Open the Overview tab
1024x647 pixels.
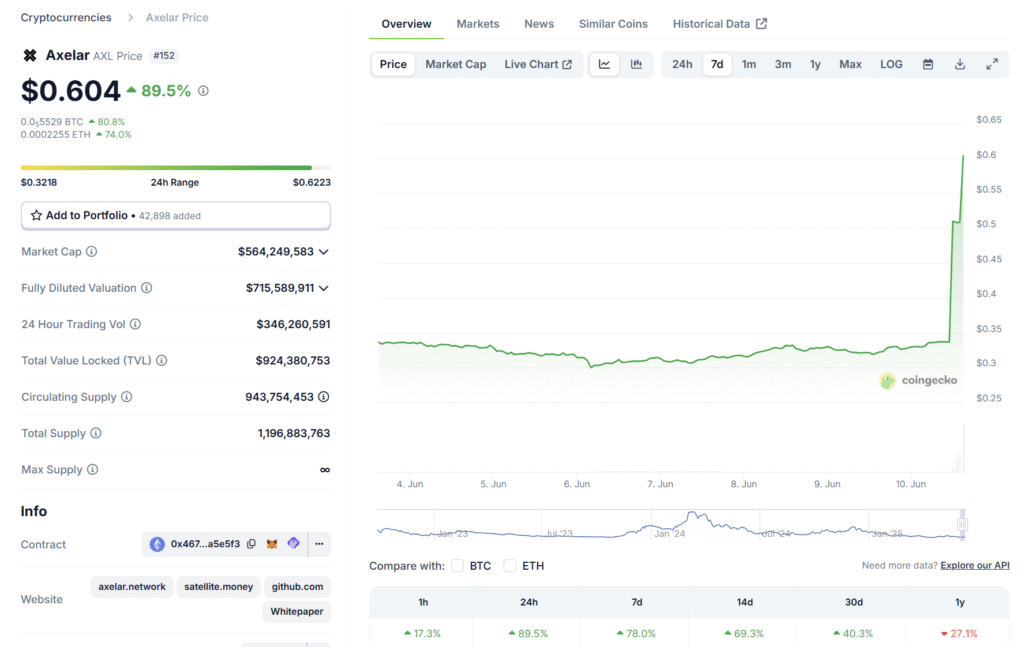click(x=406, y=24)
